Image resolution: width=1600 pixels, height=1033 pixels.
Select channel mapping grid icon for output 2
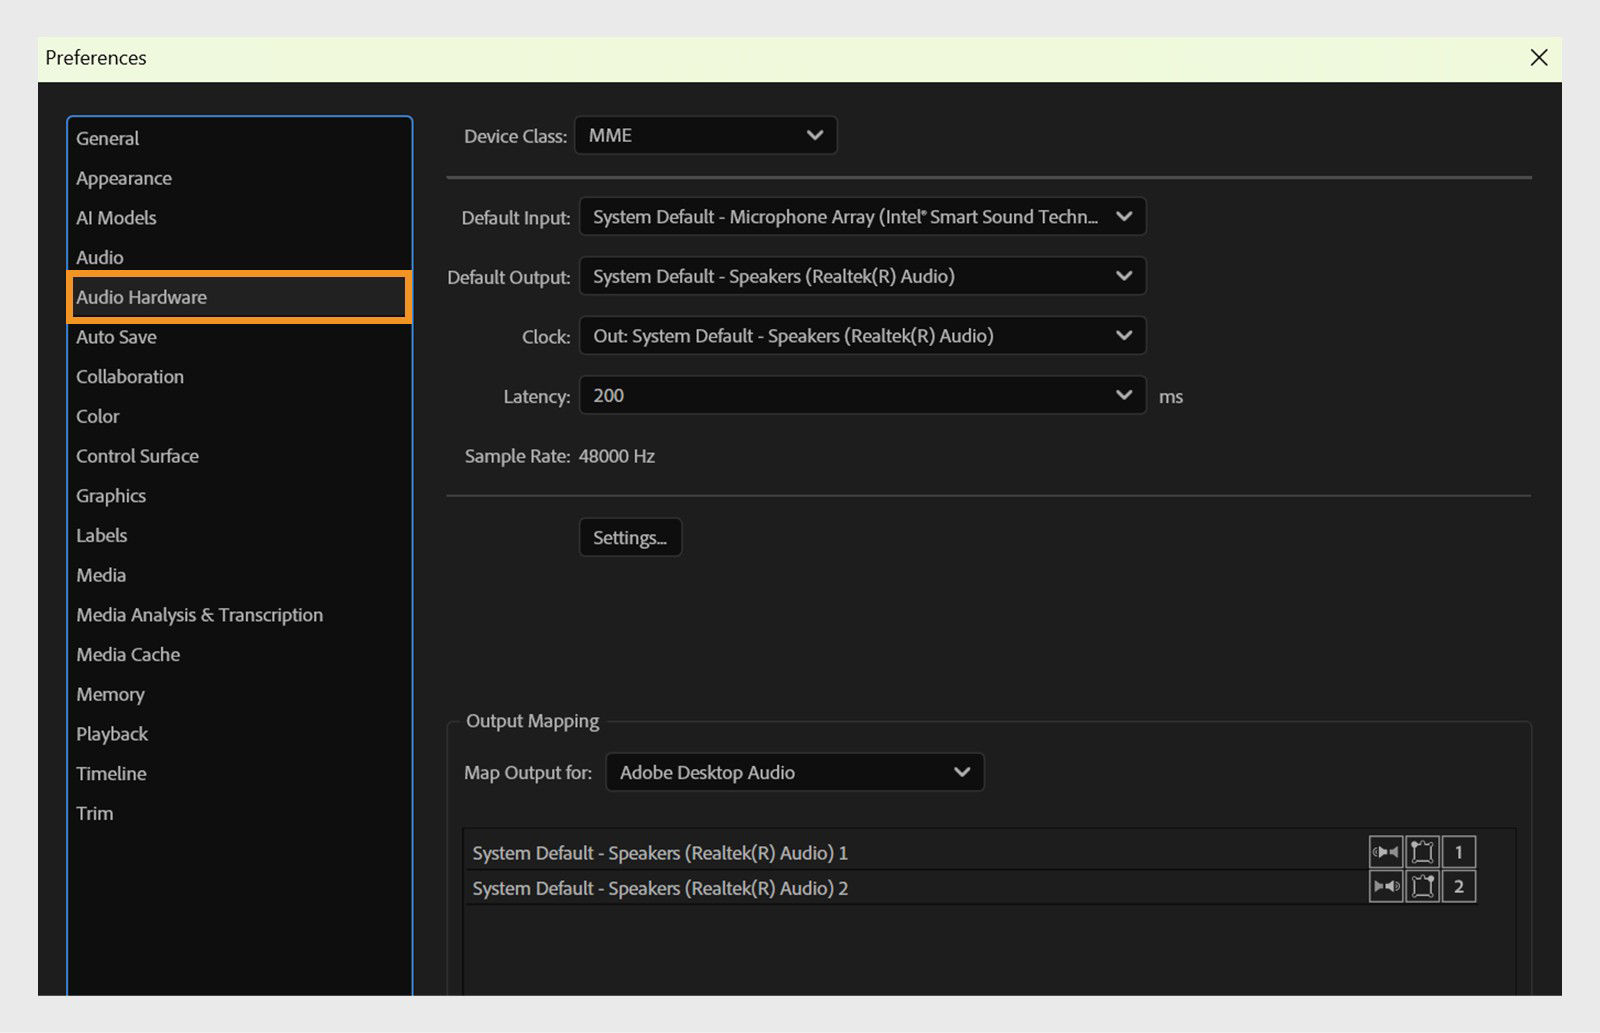pos(1422,886)
